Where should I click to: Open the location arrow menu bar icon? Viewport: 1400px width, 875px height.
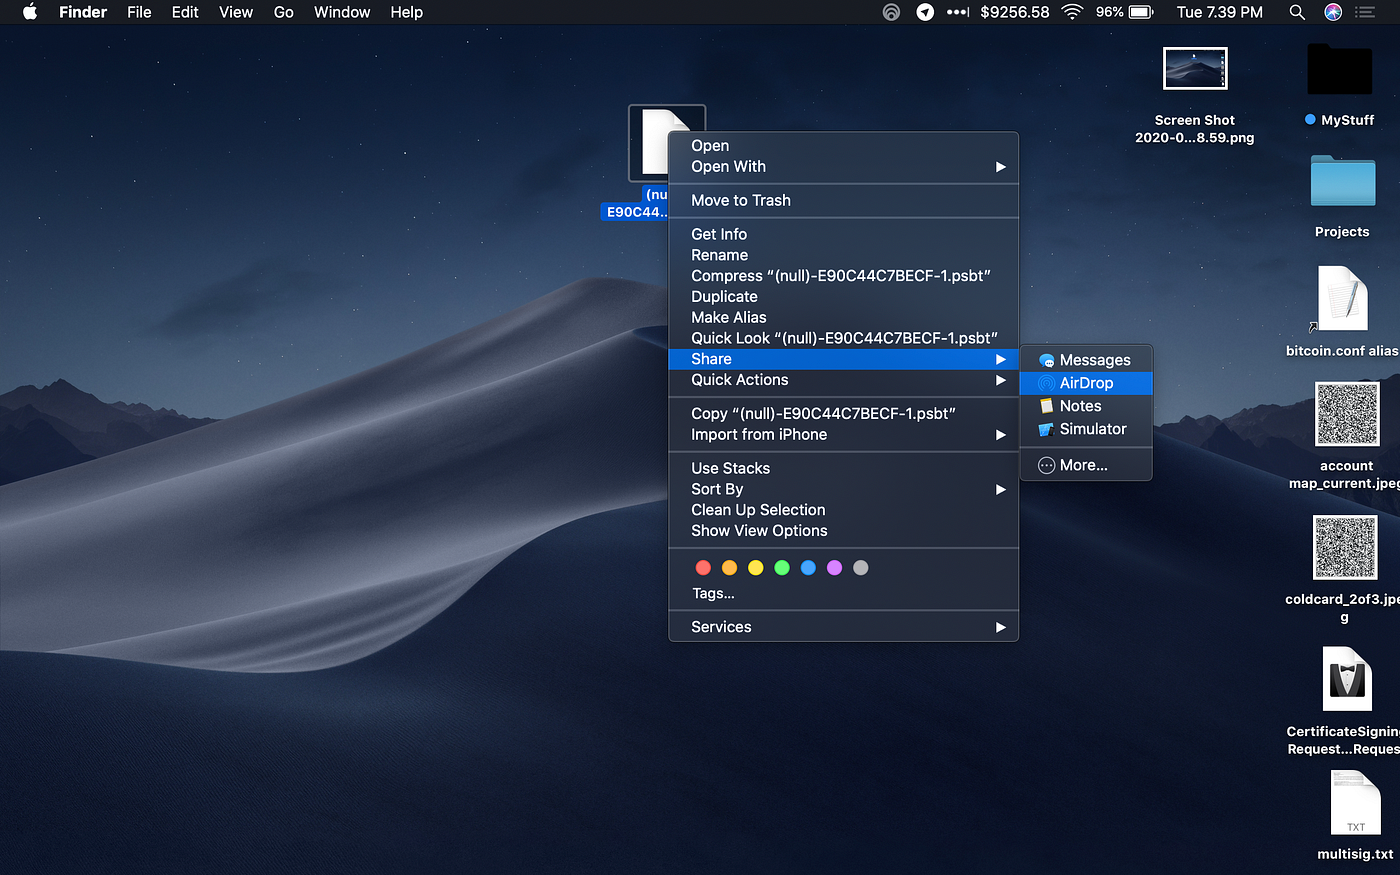tap(925, 12)
